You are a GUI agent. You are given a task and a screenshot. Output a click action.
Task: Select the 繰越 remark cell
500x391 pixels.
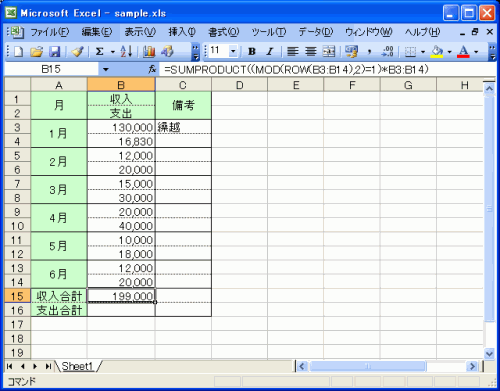pyautogui.click(x=183, y=127)
